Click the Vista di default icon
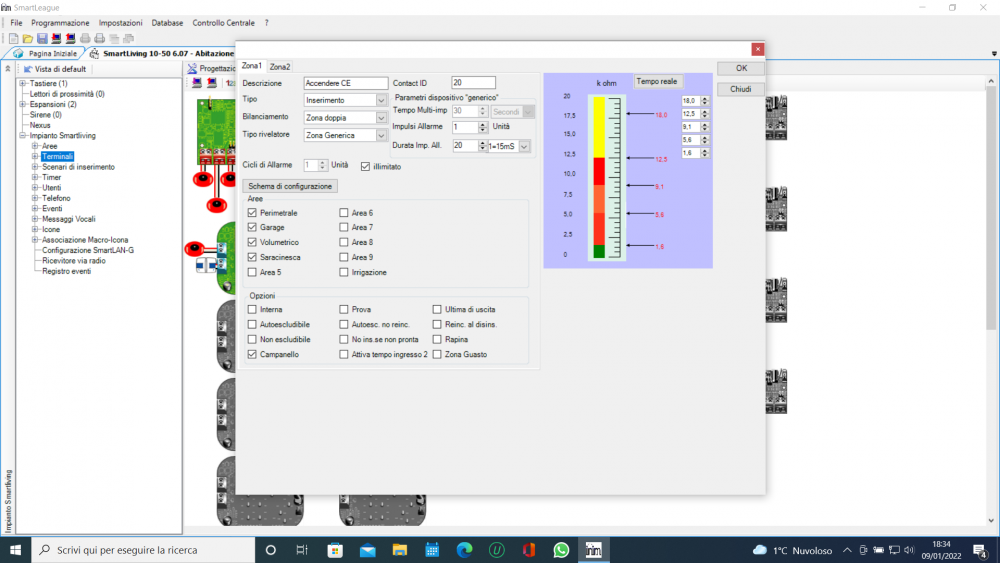The width and height of the screenshot is (1000, 563). [x=28, y=69]
